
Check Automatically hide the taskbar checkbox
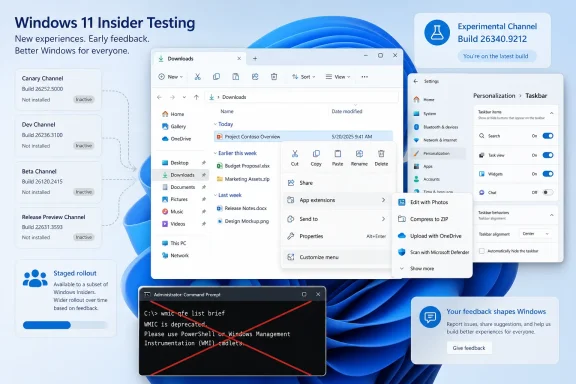pos(482,251)
